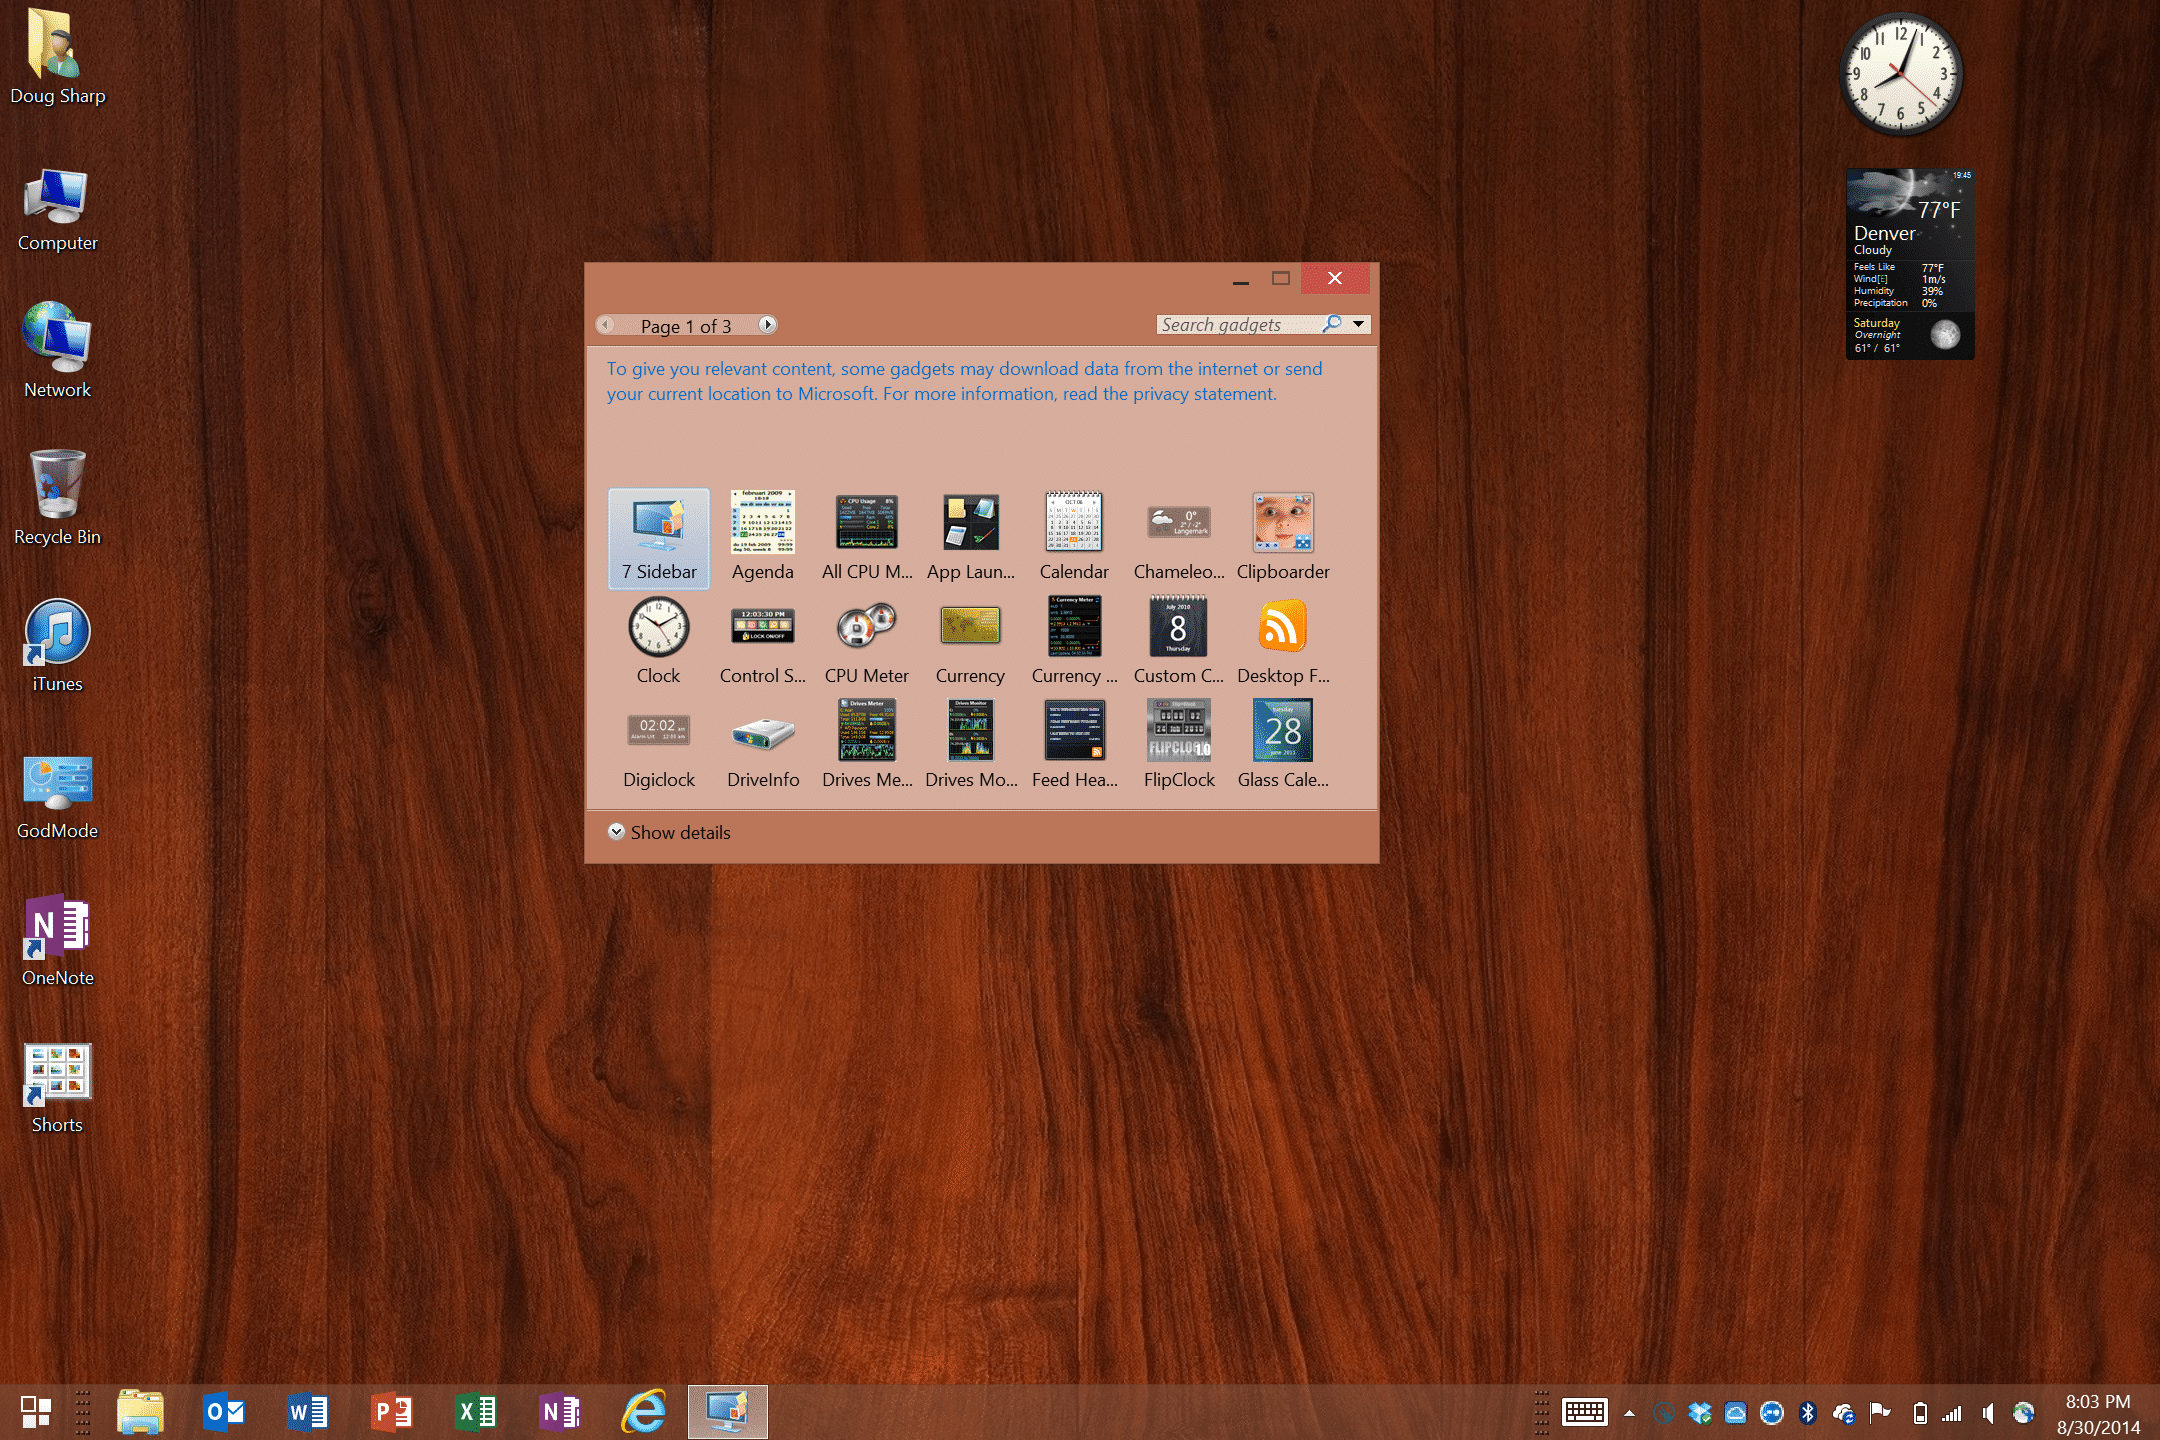The width and height of the screenshot is (2160, 1440).
Task: Close the gadgets gallery window
Action: tap(1335, 279)
